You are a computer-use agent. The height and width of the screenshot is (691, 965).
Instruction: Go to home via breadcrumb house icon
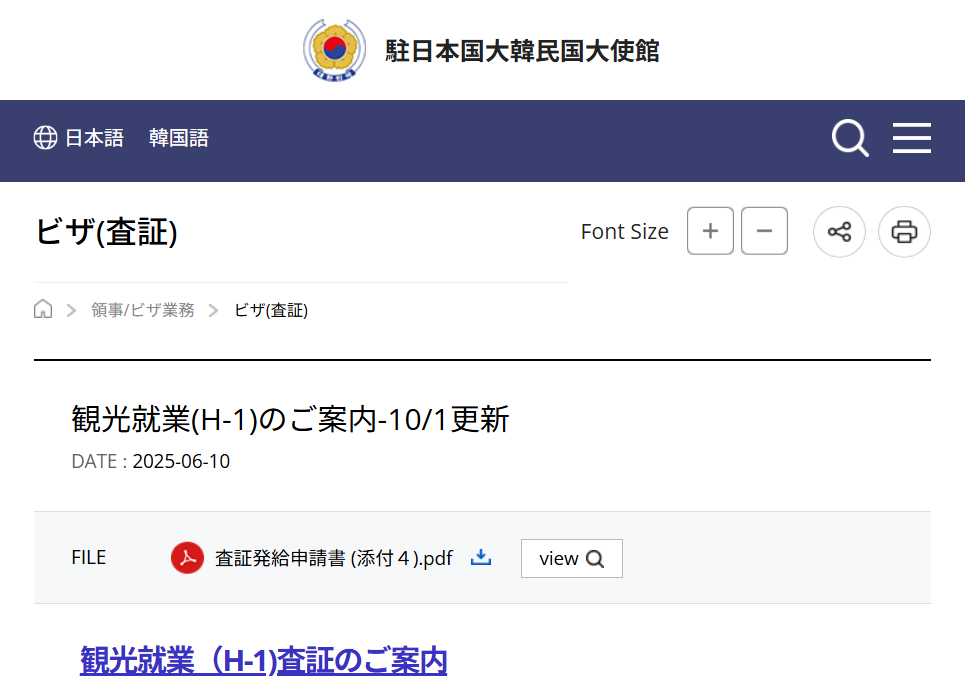pos(43,309)
